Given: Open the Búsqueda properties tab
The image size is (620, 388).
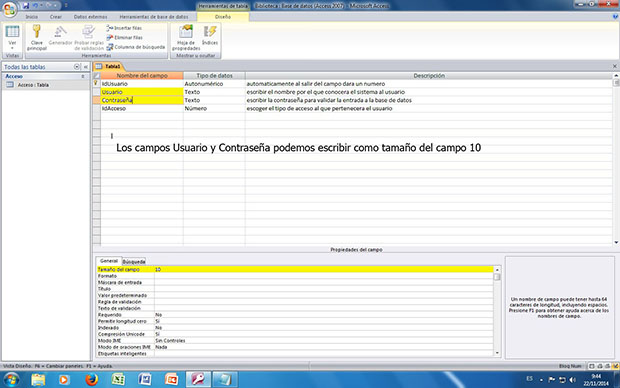Looking at the screenshot, I should click(134, 261).
